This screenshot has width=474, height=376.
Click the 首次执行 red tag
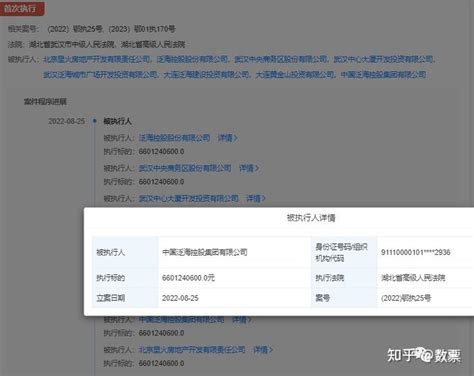pos(22,8)
